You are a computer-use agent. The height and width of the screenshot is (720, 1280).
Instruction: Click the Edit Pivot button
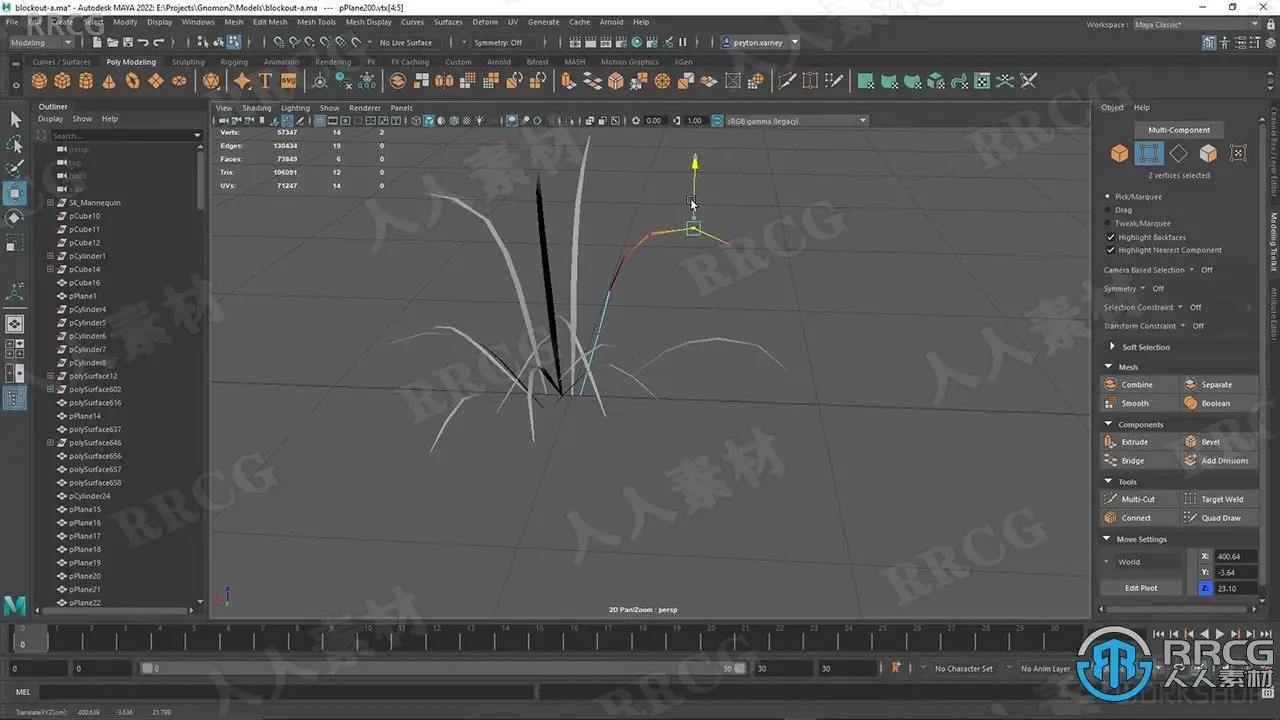click(x=1141, y=588)
